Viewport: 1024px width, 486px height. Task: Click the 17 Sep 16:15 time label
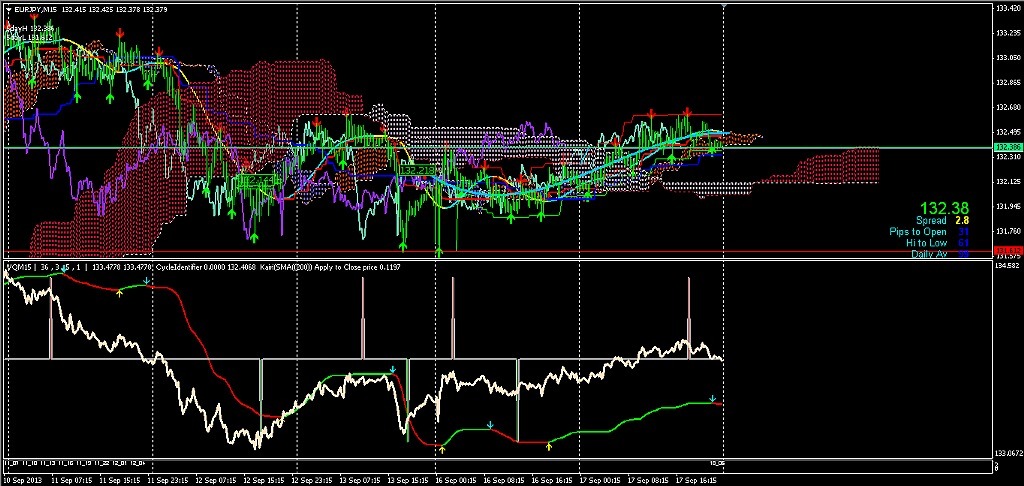(694, 479)
